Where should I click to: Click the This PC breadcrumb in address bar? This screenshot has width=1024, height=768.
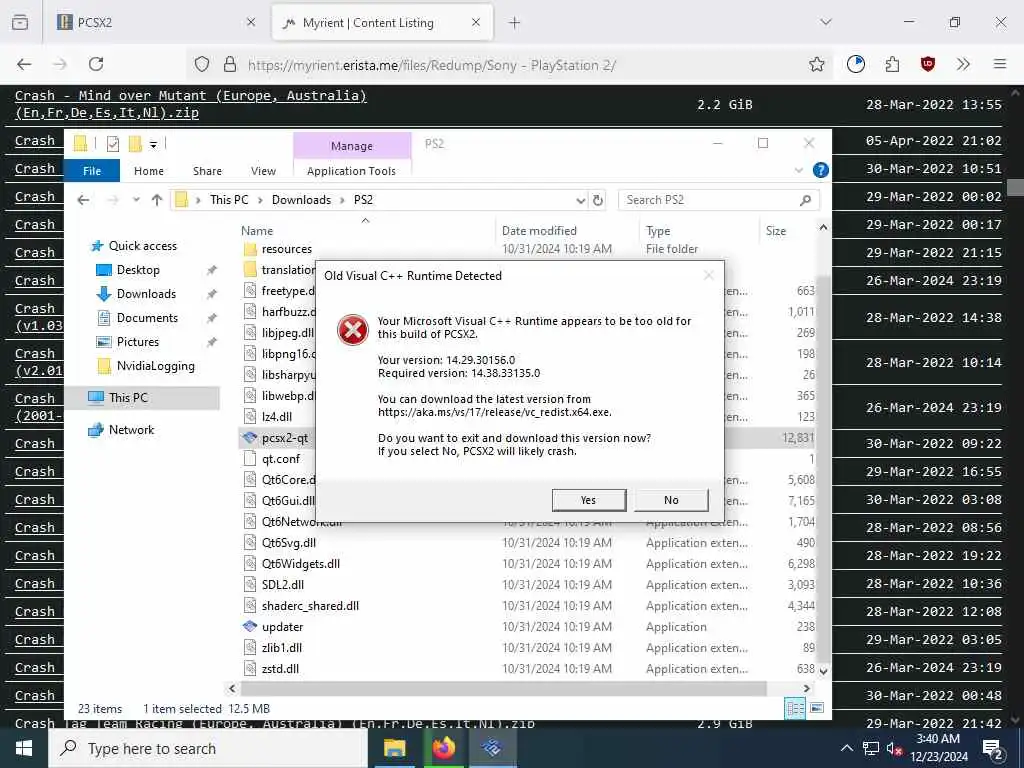[229, 200]
